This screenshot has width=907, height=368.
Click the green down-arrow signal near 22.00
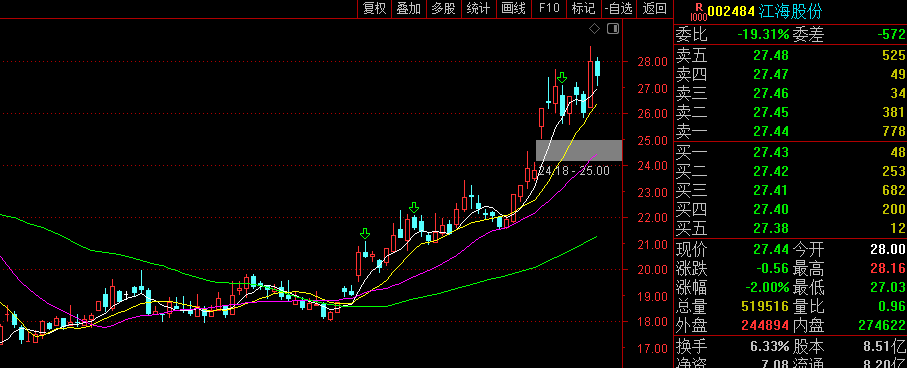(414, 208)
